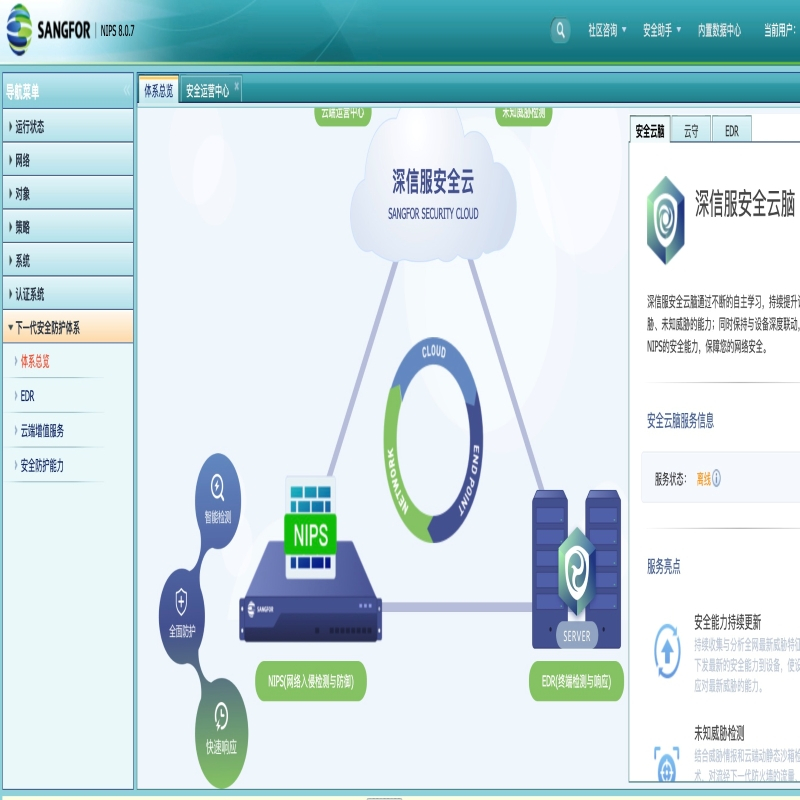Click the Cloud-Network-Endpoint ring graphic
This screenshot has height=800, width=800.
coord(433,440)
